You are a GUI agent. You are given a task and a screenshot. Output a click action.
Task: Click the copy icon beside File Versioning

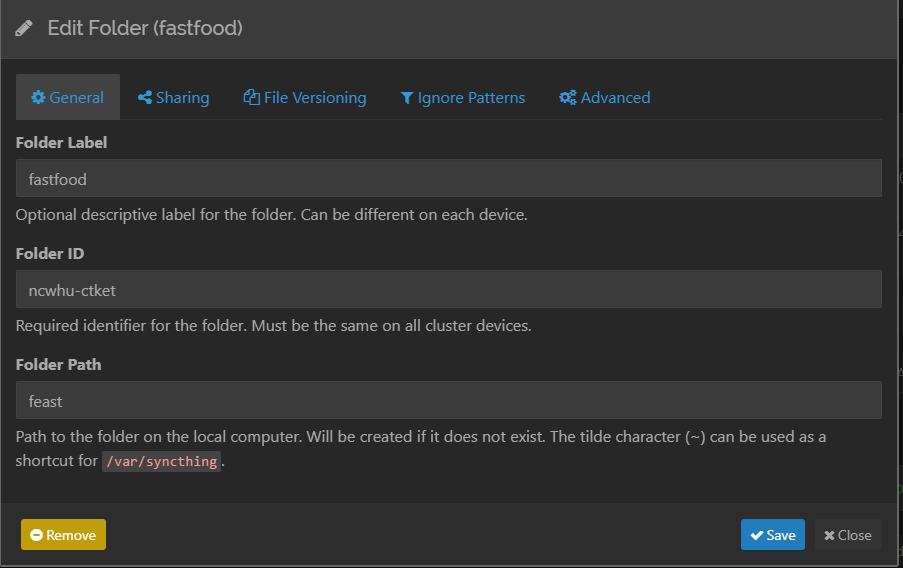[251, 98]
